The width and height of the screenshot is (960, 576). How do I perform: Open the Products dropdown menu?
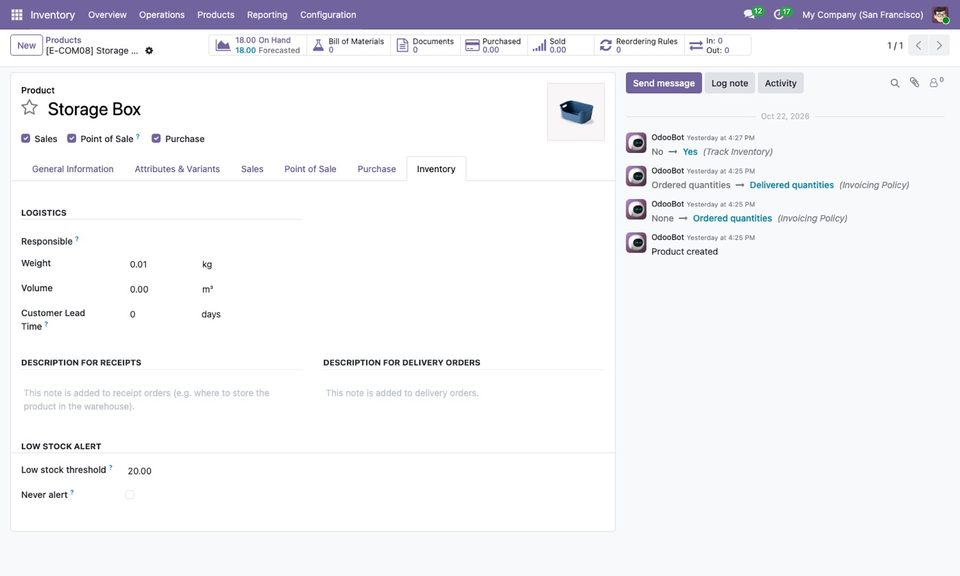[216, 15]
